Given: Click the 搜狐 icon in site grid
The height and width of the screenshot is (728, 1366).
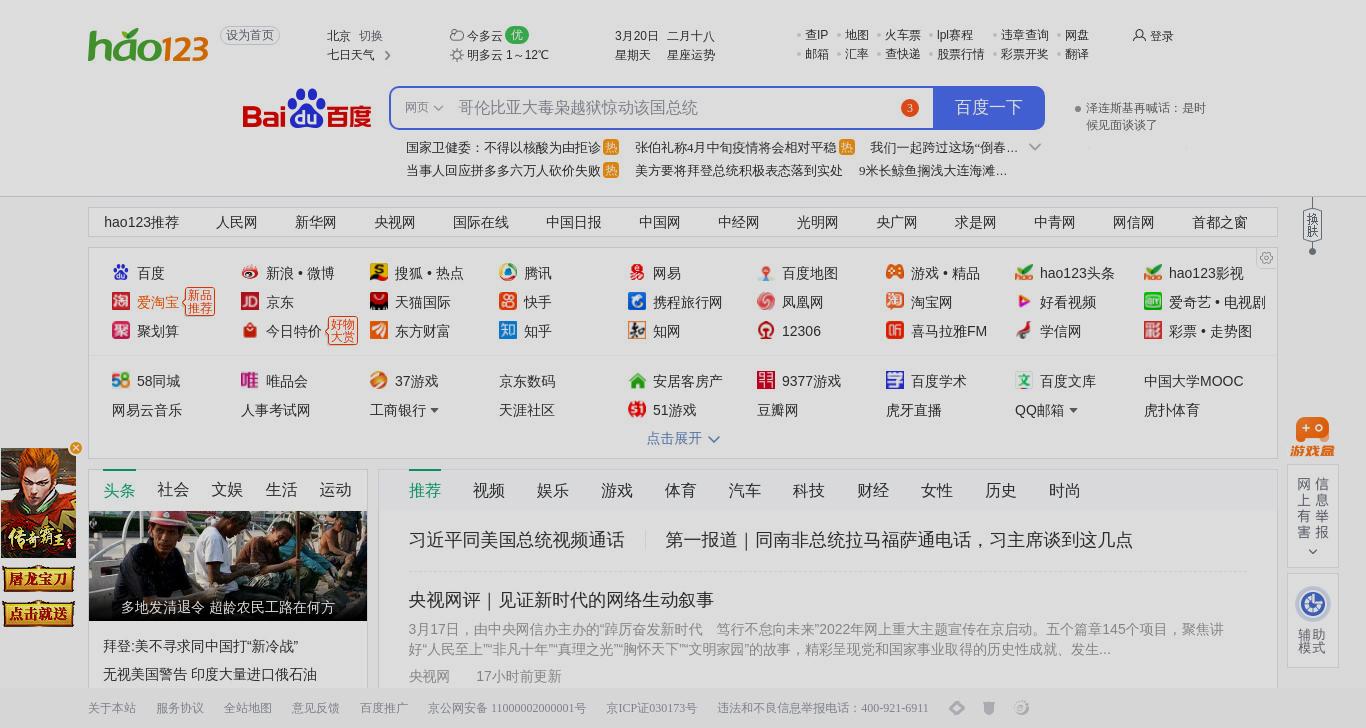Looking at the screenshot, I should tap(379, 272).
